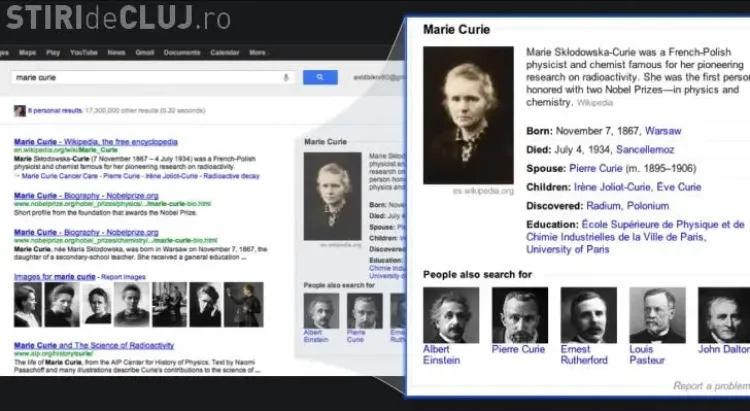Select Louis Pasteur photo in large panel

[657, 314]
